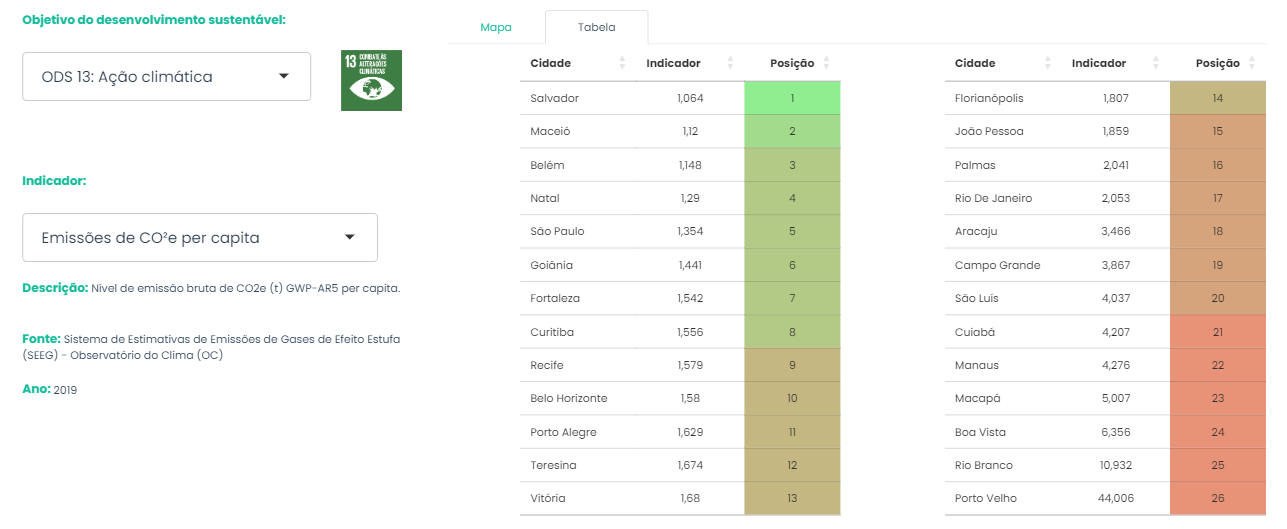Select the Manaus city cell

click(1003, 365)
